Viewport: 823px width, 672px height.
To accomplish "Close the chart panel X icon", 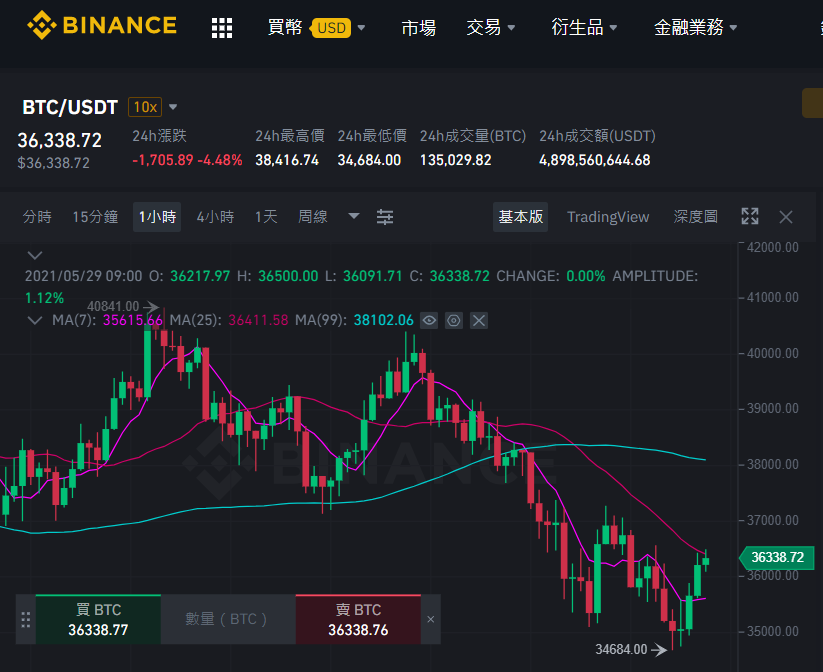I will (786, 217).
